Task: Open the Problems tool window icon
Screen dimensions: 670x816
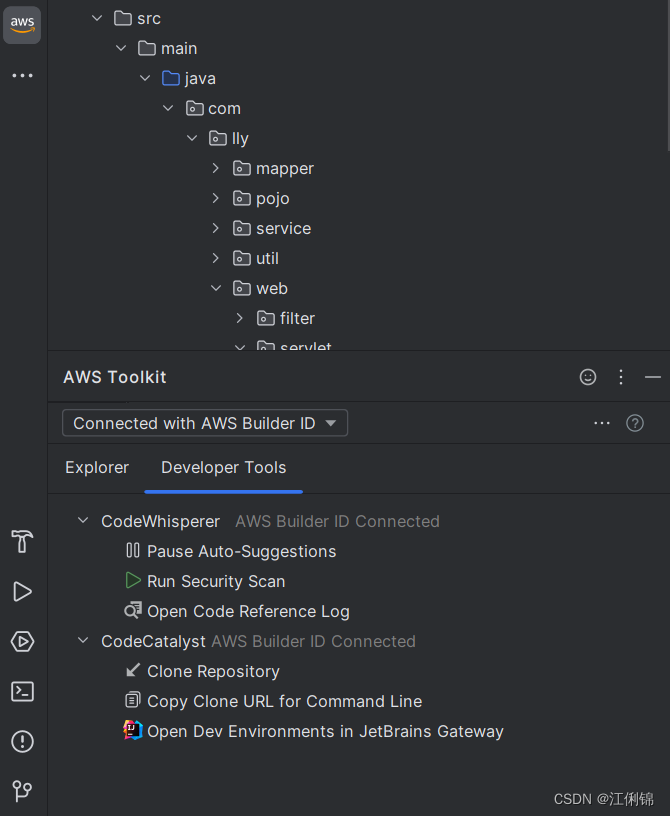Action: click(x=22, y=742)
